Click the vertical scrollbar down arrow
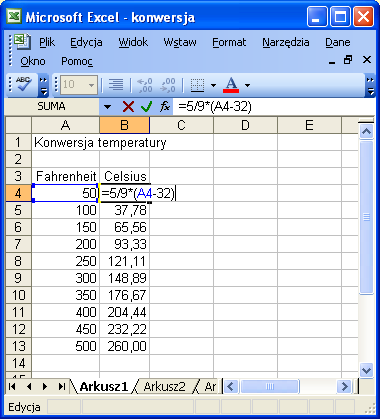Screen dimensions: 380x419 pos(366,370)
